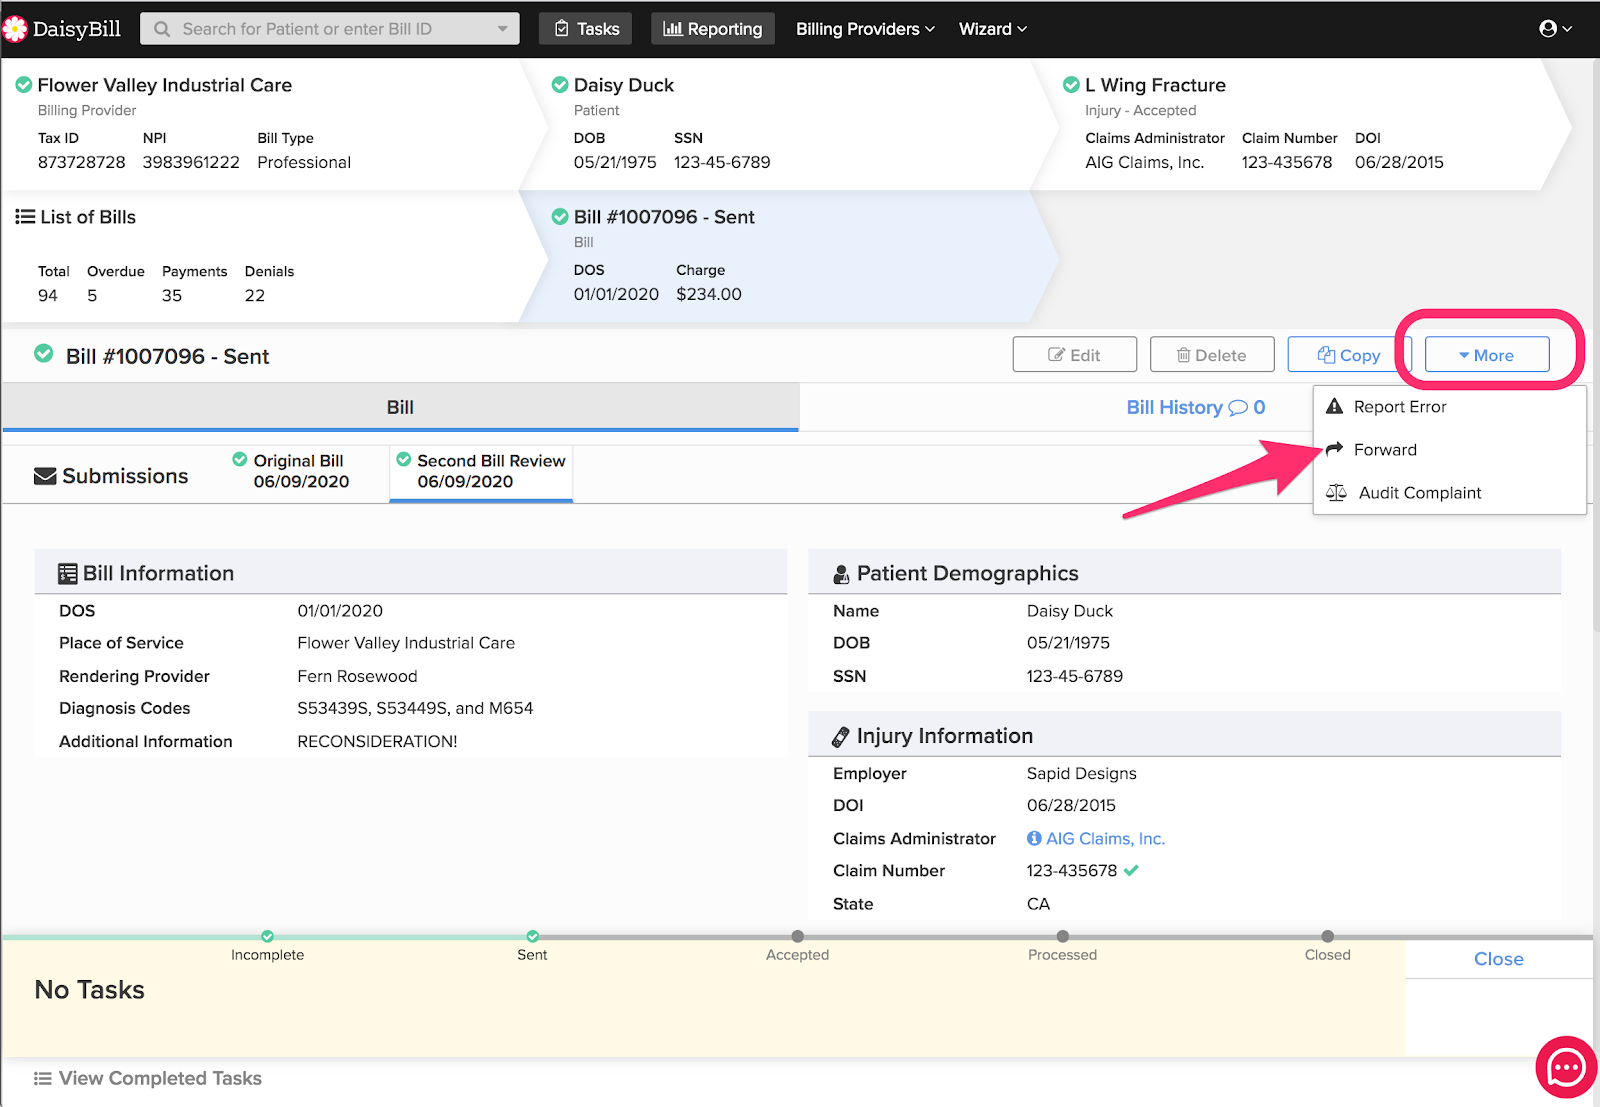The height and width of the screenshot is (1107, 1600).
Task: Choose Audit Complaint from the More menu
Action: 1449,492
